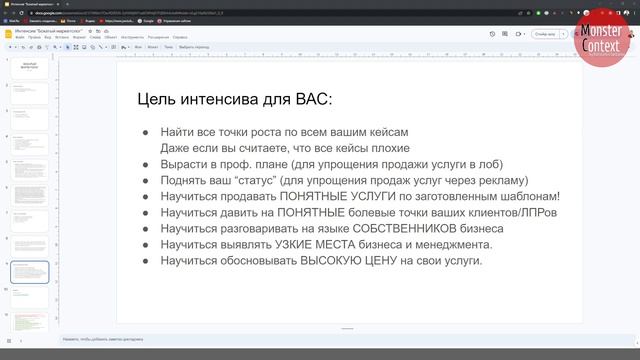Expand the Слайд-шоу dropdown arrow

pos(563,34)
